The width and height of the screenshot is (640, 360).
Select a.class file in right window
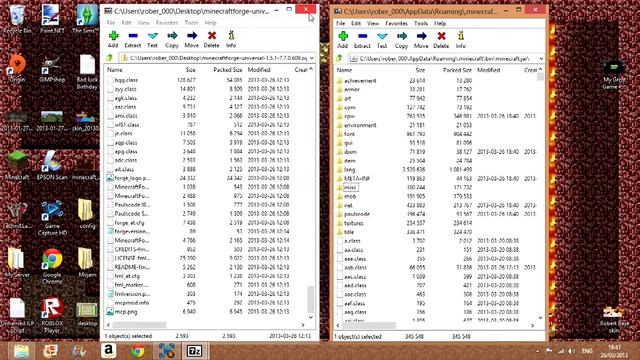(349, 241)
